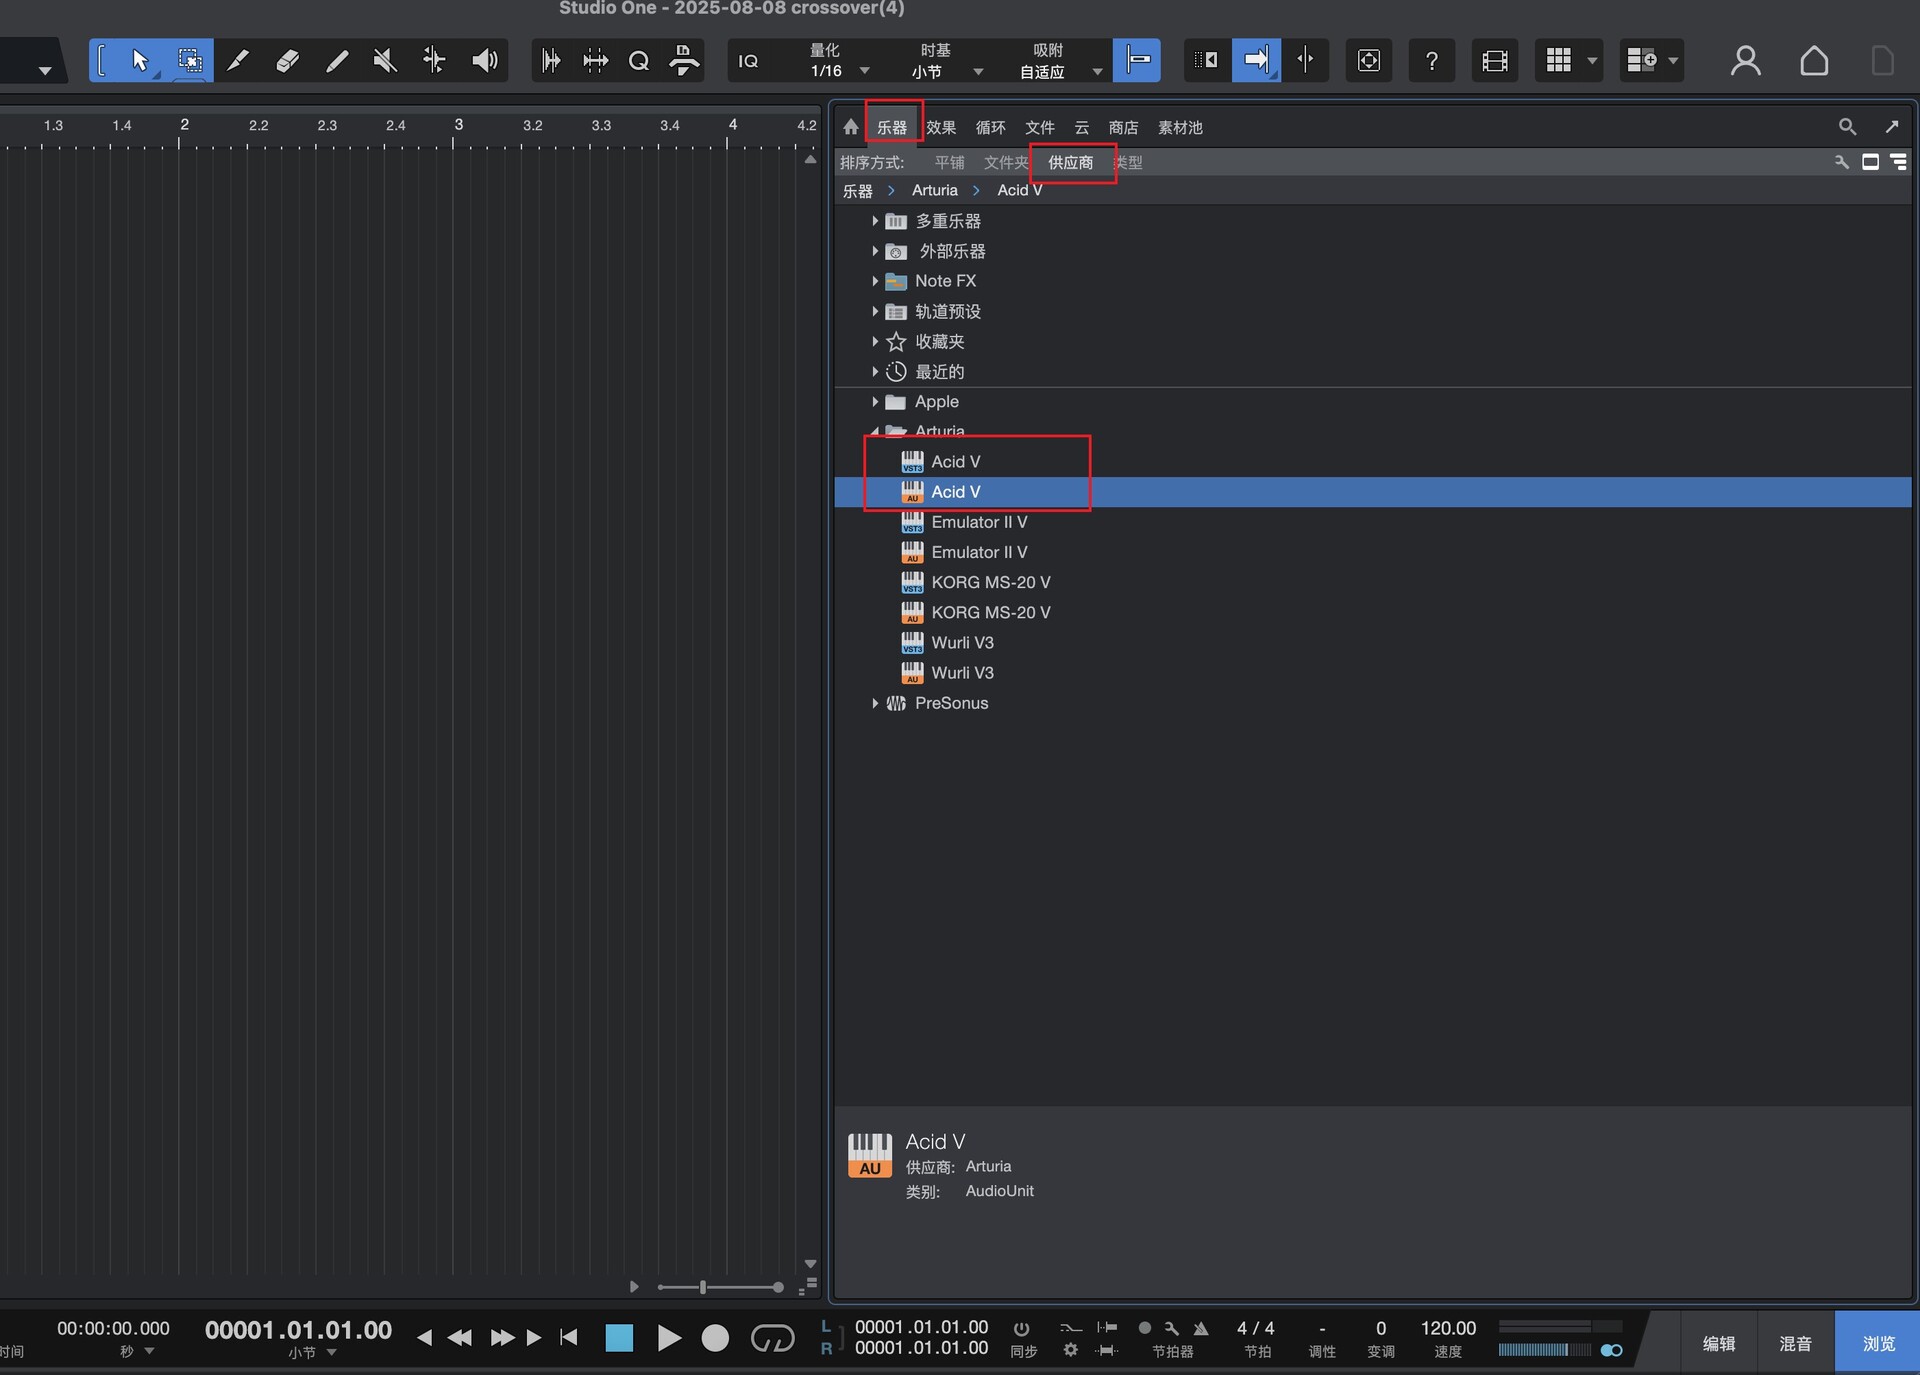The height and width of the screenshot is (1375, 1920).
Task: Select VST3 KORG MS-20 V instrument
Action: click(975, 582)
